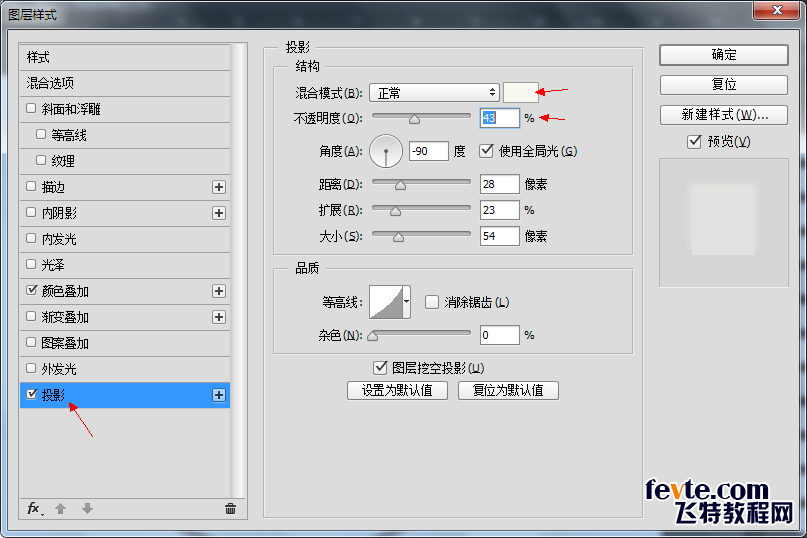The image size is (807, 538).
Task: Focus the opacity field showing 43
Action: 500,118
